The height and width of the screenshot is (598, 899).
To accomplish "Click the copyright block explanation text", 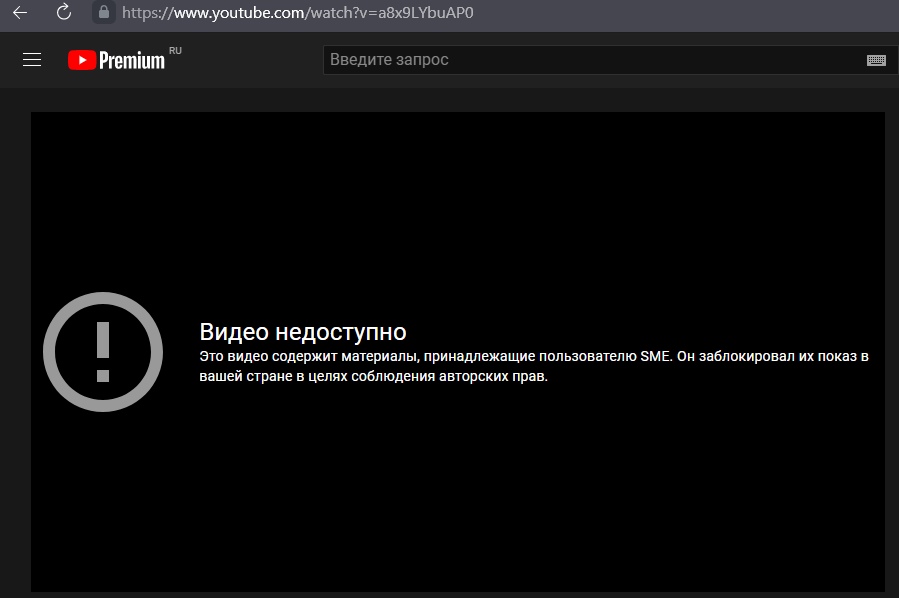I will [x=400, y=377].
